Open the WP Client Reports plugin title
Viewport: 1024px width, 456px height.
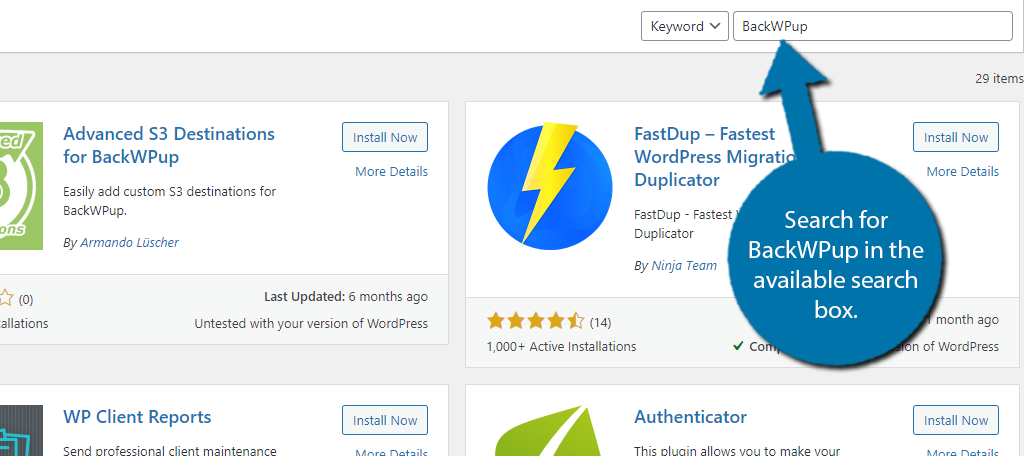pos(137,417)
